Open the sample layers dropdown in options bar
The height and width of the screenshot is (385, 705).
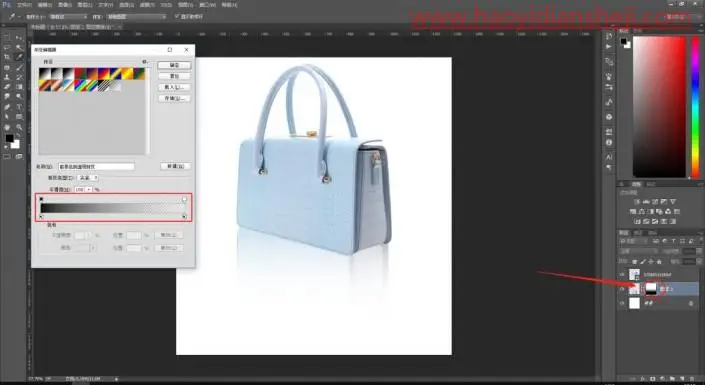[x=136, y=17]
